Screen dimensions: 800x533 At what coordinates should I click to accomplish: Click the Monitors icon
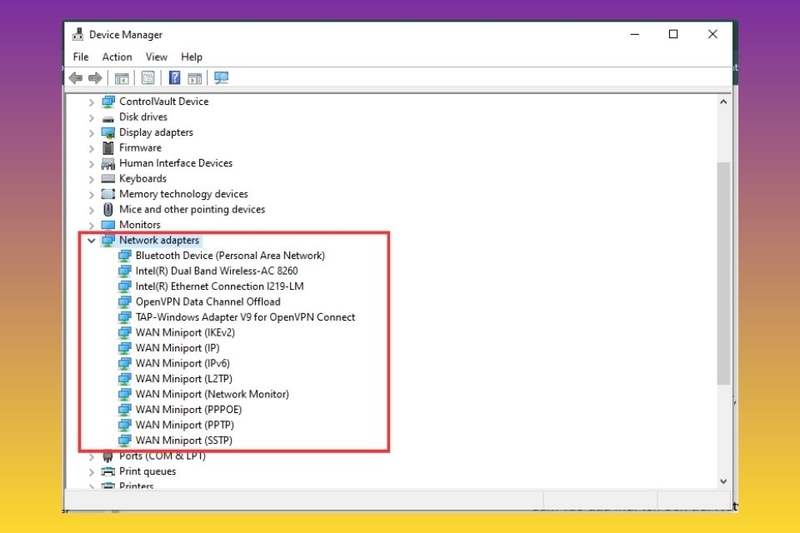[x=108, y=224]
